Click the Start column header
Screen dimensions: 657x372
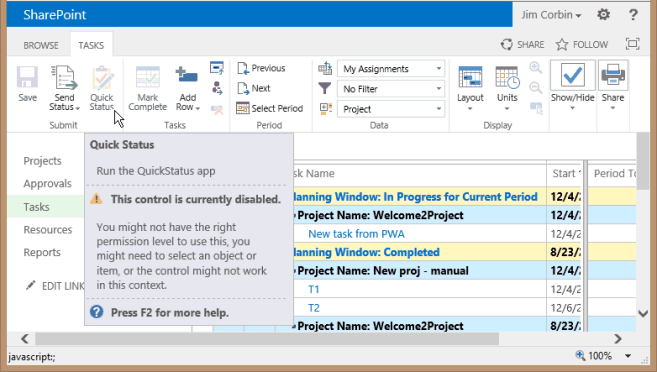point(564,173)
